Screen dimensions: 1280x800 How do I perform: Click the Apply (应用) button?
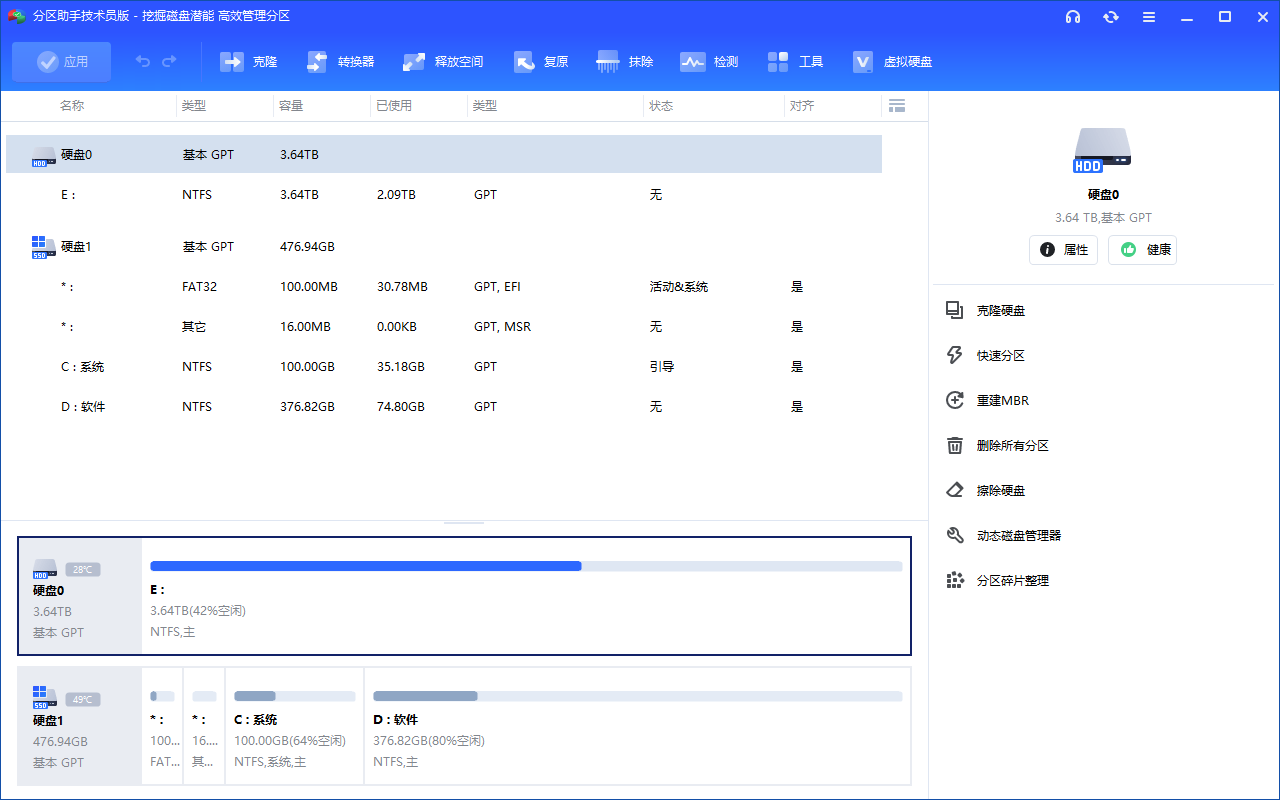[x=62, y=62]
